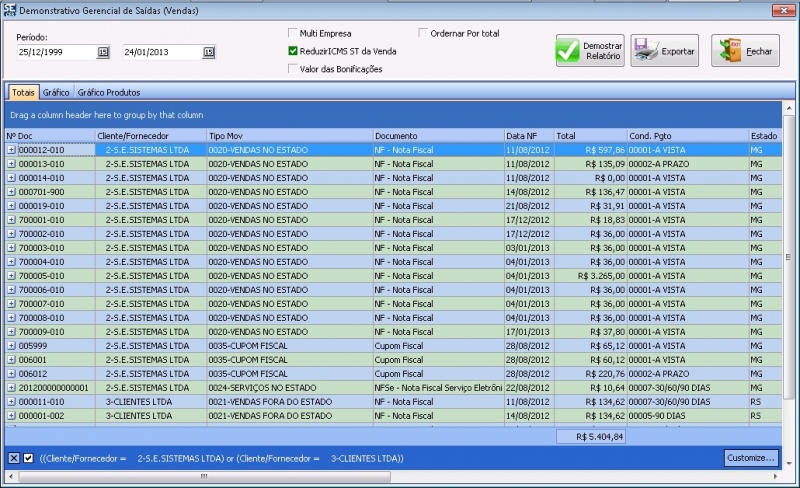Screen dimensions: 800x488
Task: Expand row for document 000012-010
Action: pos(12,150)
